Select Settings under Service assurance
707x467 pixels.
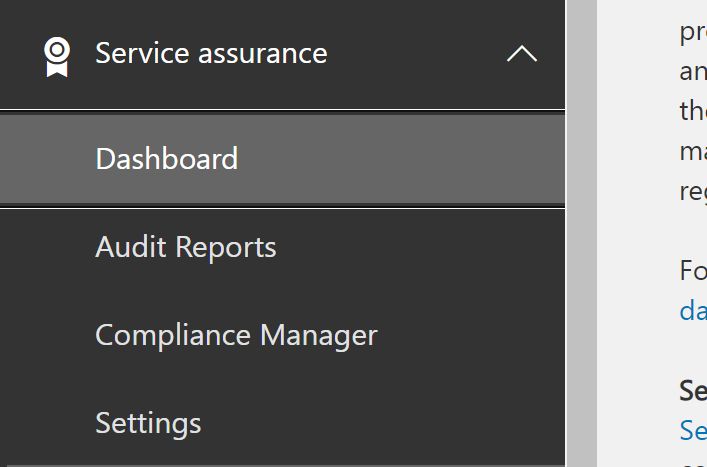coord(148,422)
